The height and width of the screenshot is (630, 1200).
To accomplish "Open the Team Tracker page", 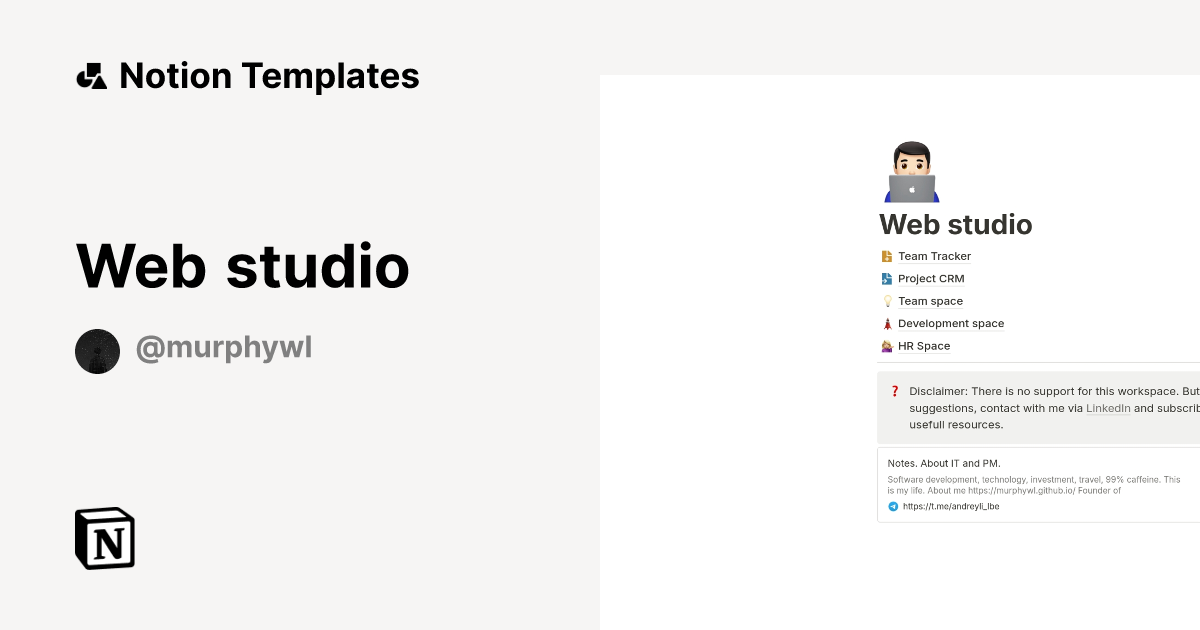I will pyautogui.click(x=934, y=256).
